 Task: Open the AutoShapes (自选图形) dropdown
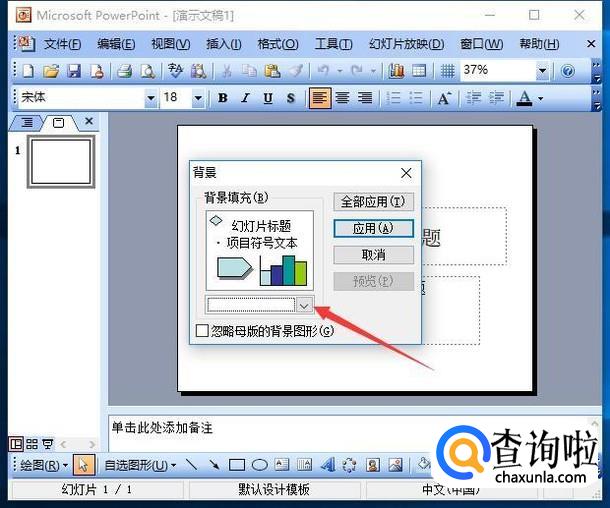click(x=140, y=465)
